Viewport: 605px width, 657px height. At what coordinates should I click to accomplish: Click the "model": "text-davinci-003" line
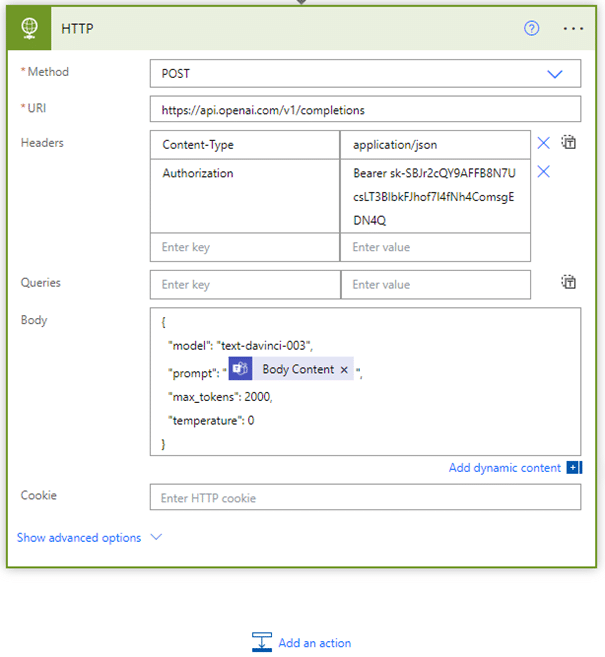[240, 346]
